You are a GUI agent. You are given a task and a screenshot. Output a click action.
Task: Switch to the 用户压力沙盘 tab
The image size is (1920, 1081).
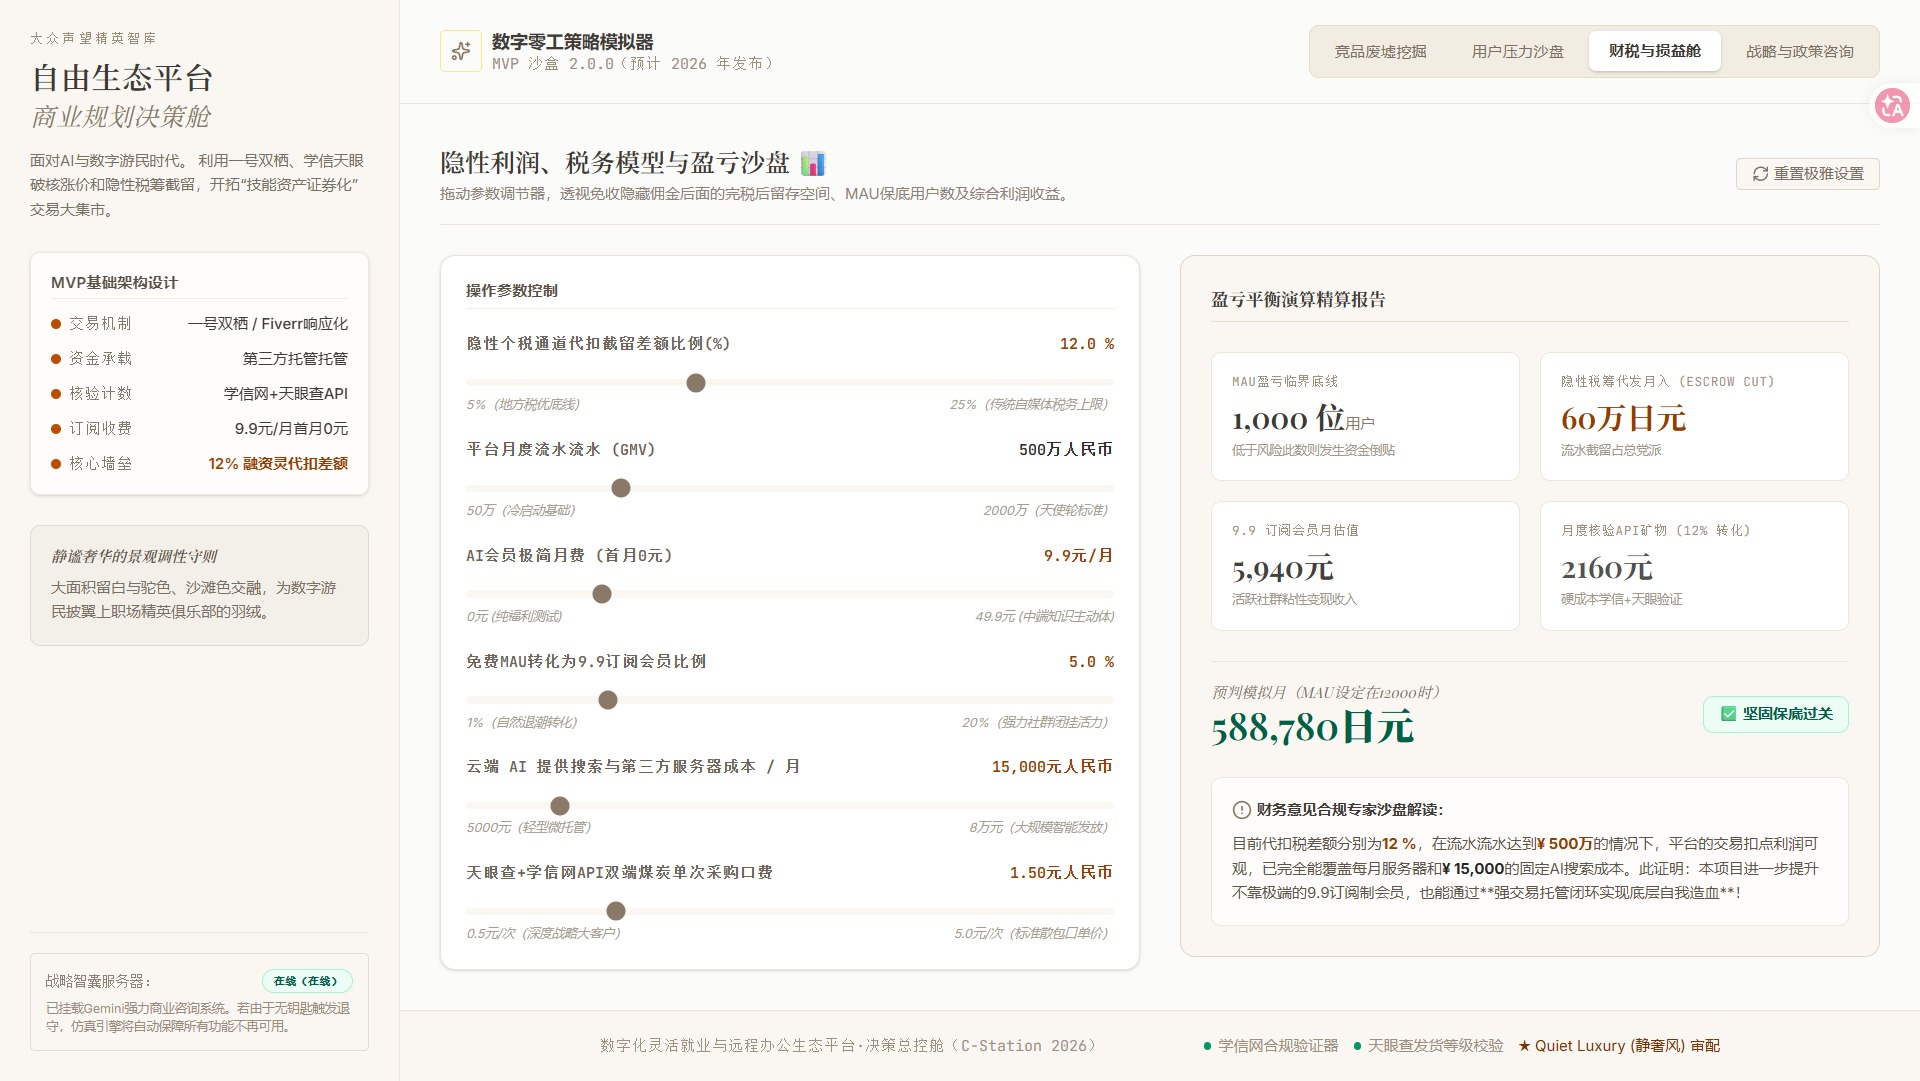1517,51
